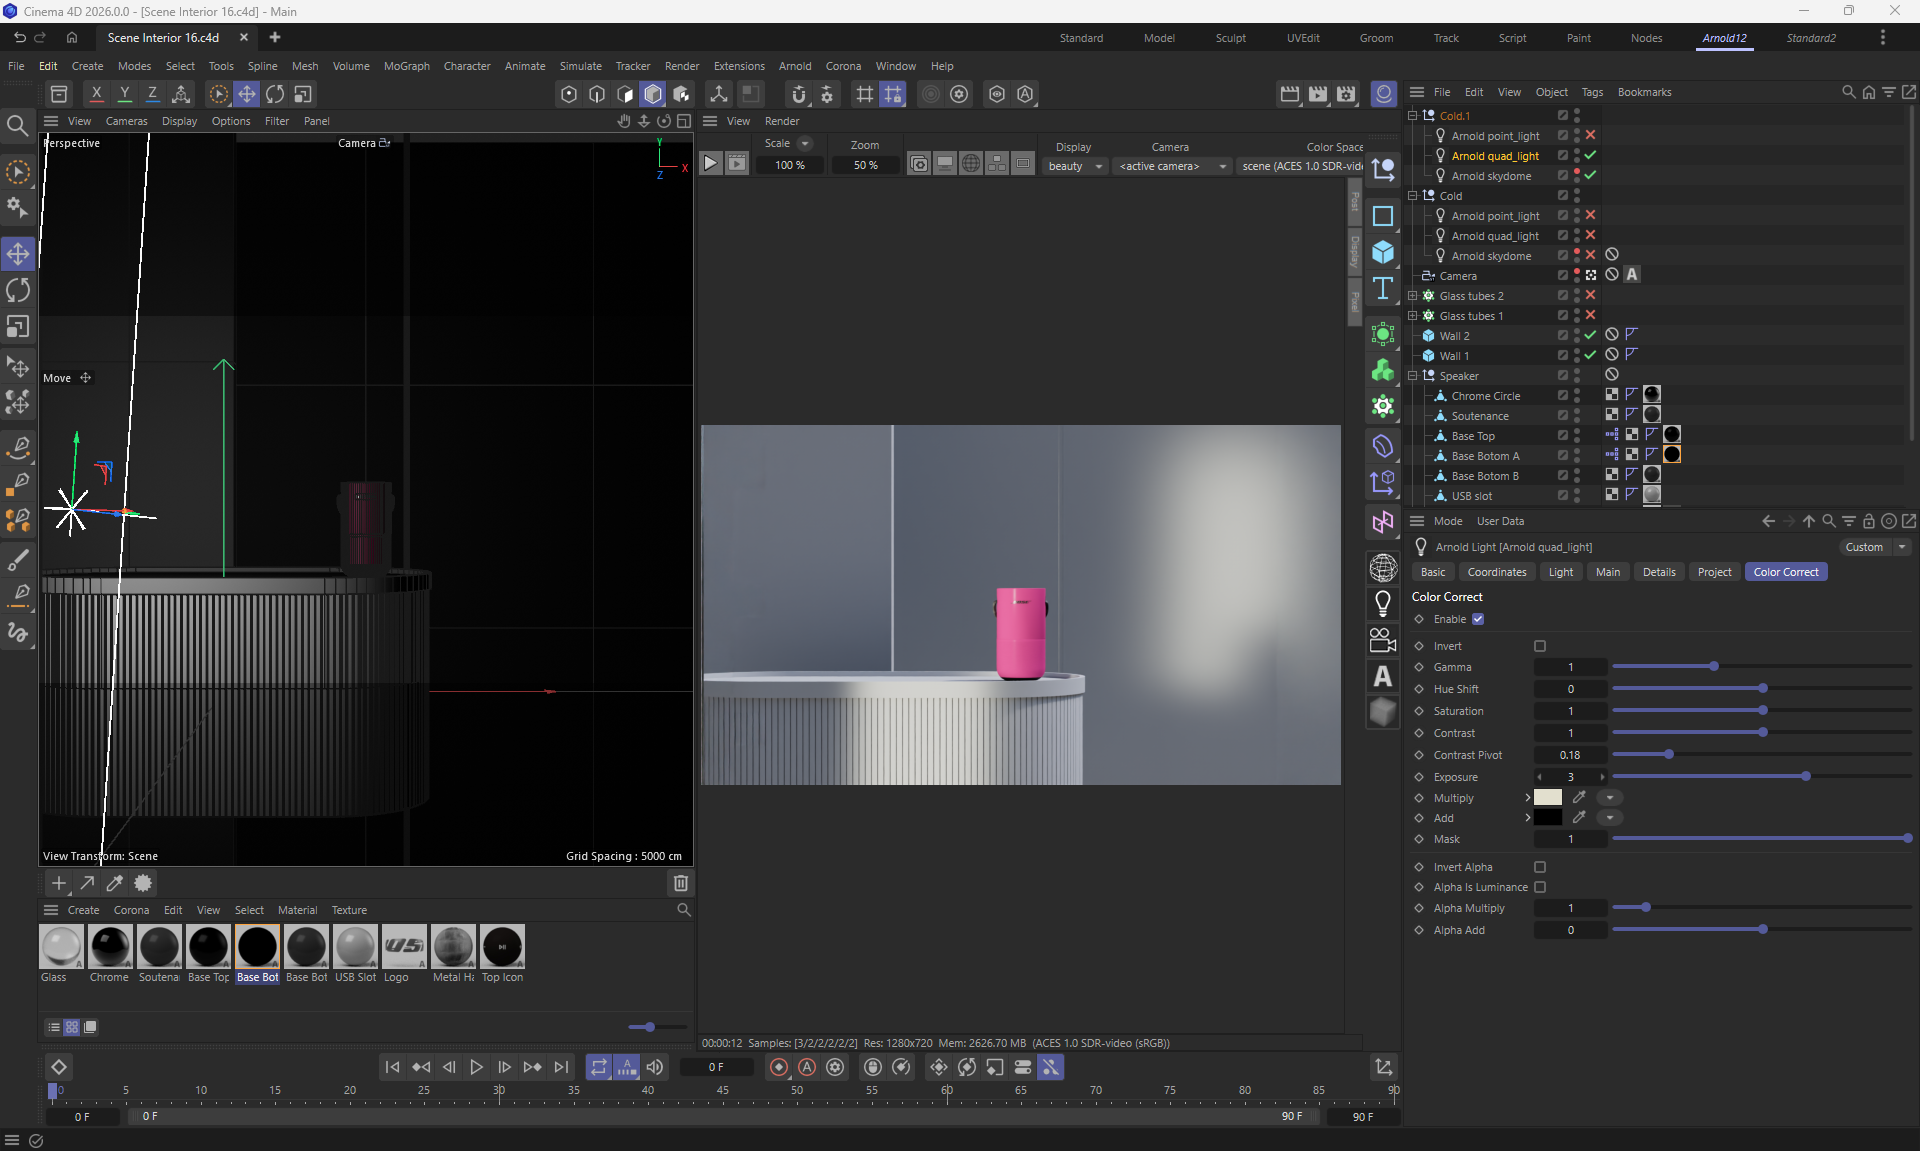Click the Multiply color swatch

point(1547,797)
